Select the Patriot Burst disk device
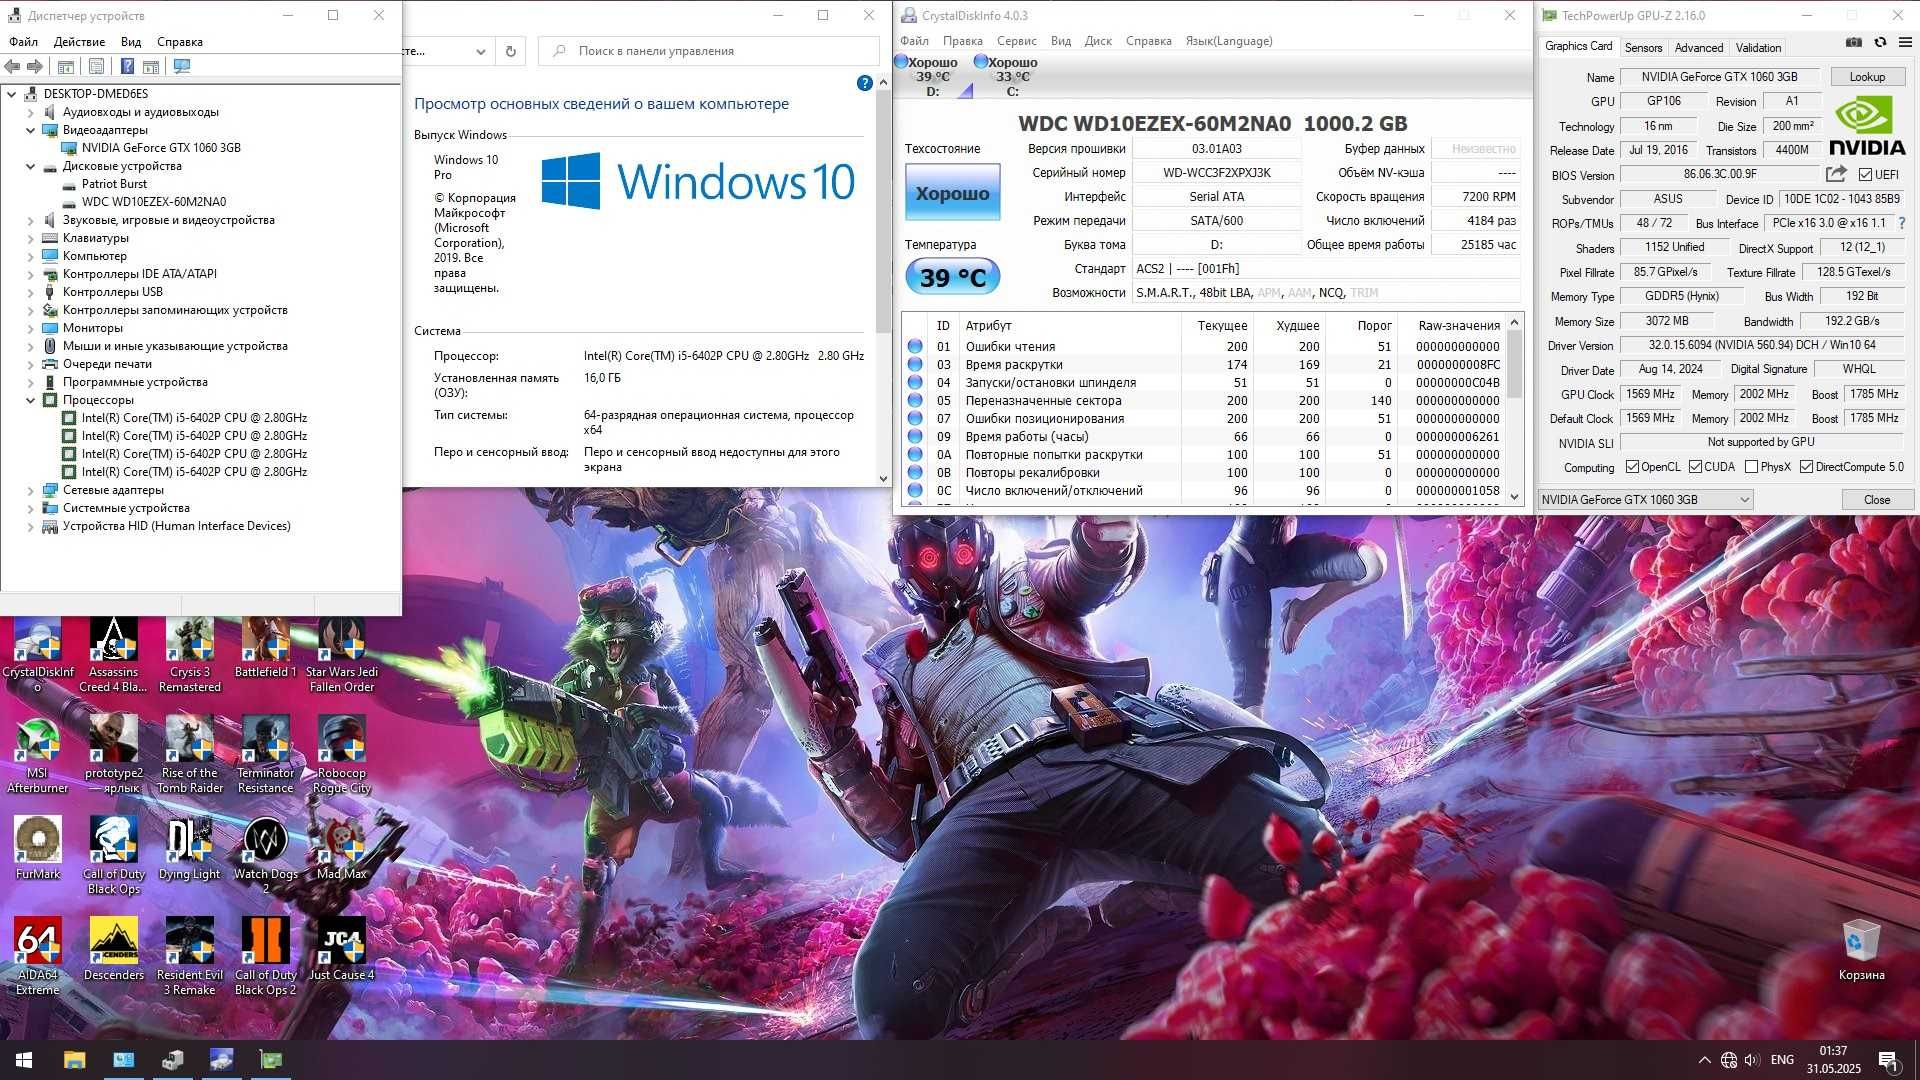The image size is (1920, 1080). coord(114,184)
